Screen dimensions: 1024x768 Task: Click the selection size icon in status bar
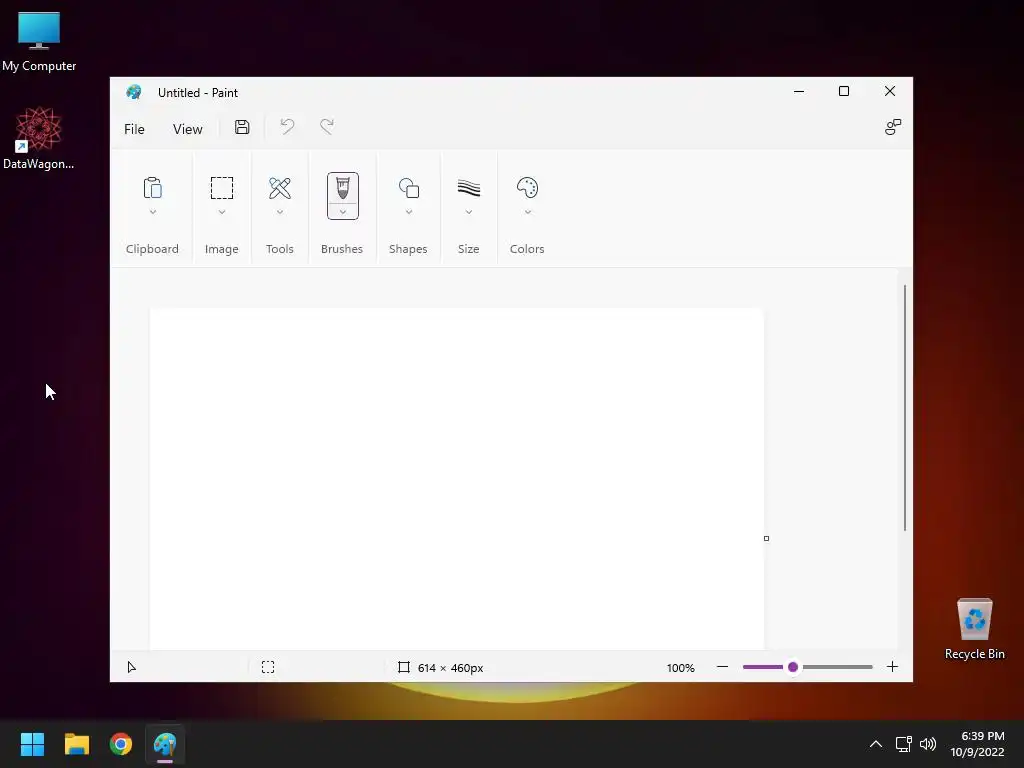click(x=268, y=667)
